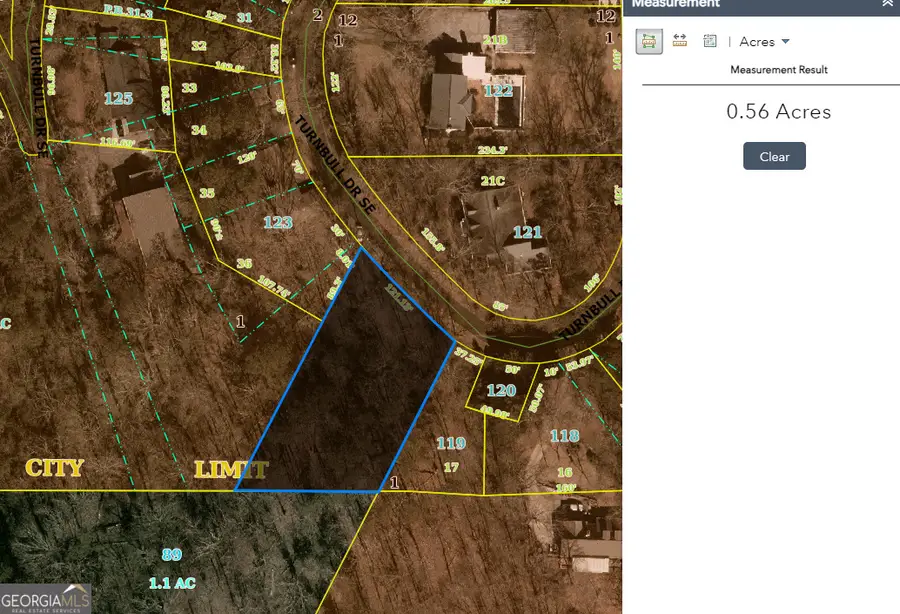
Task: Select the area measurement tool
Action: (x=648, y=41)
